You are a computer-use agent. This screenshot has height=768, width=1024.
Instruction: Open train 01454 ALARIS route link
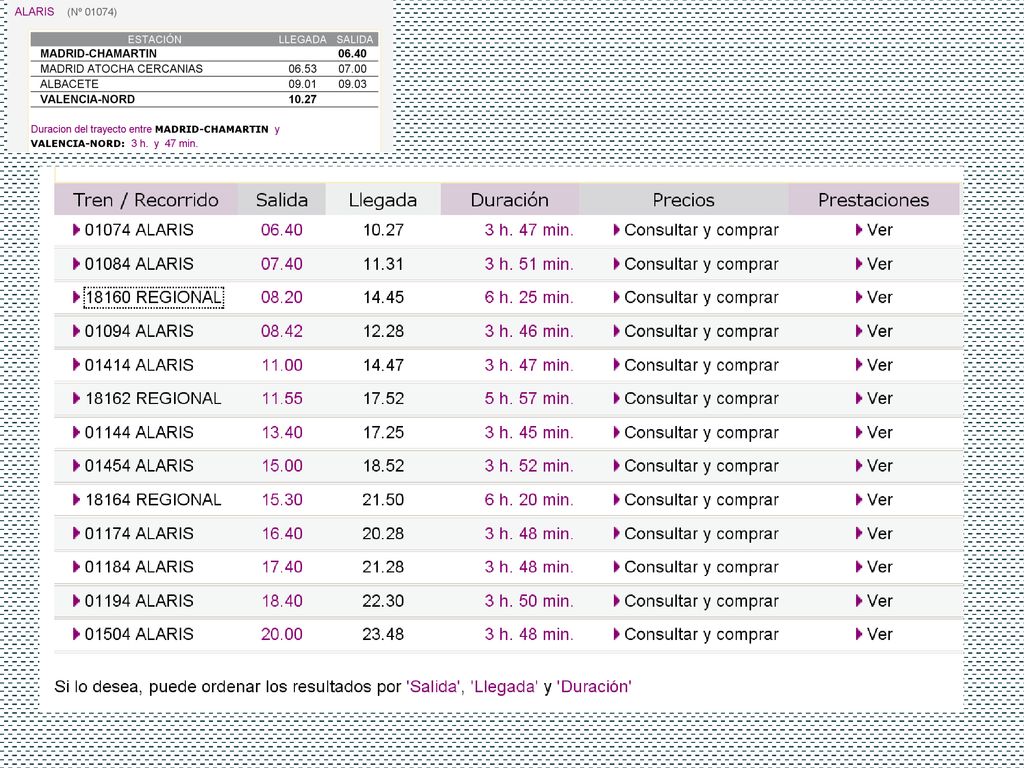(139, 466)
